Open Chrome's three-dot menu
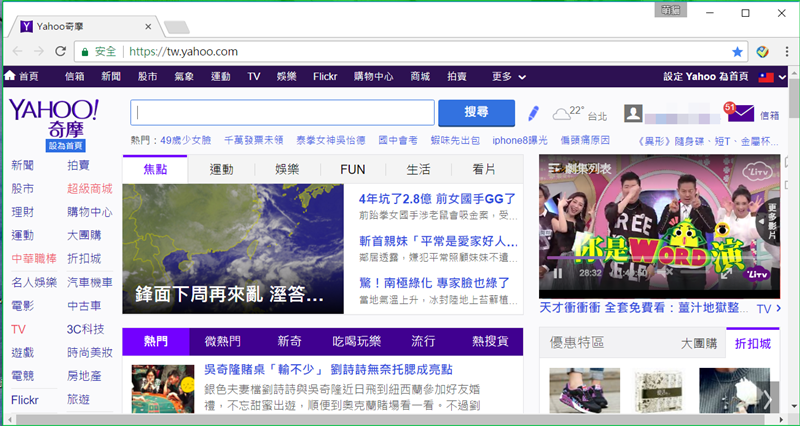The height and width of the screenshot is (426, 800). [788, 52]
